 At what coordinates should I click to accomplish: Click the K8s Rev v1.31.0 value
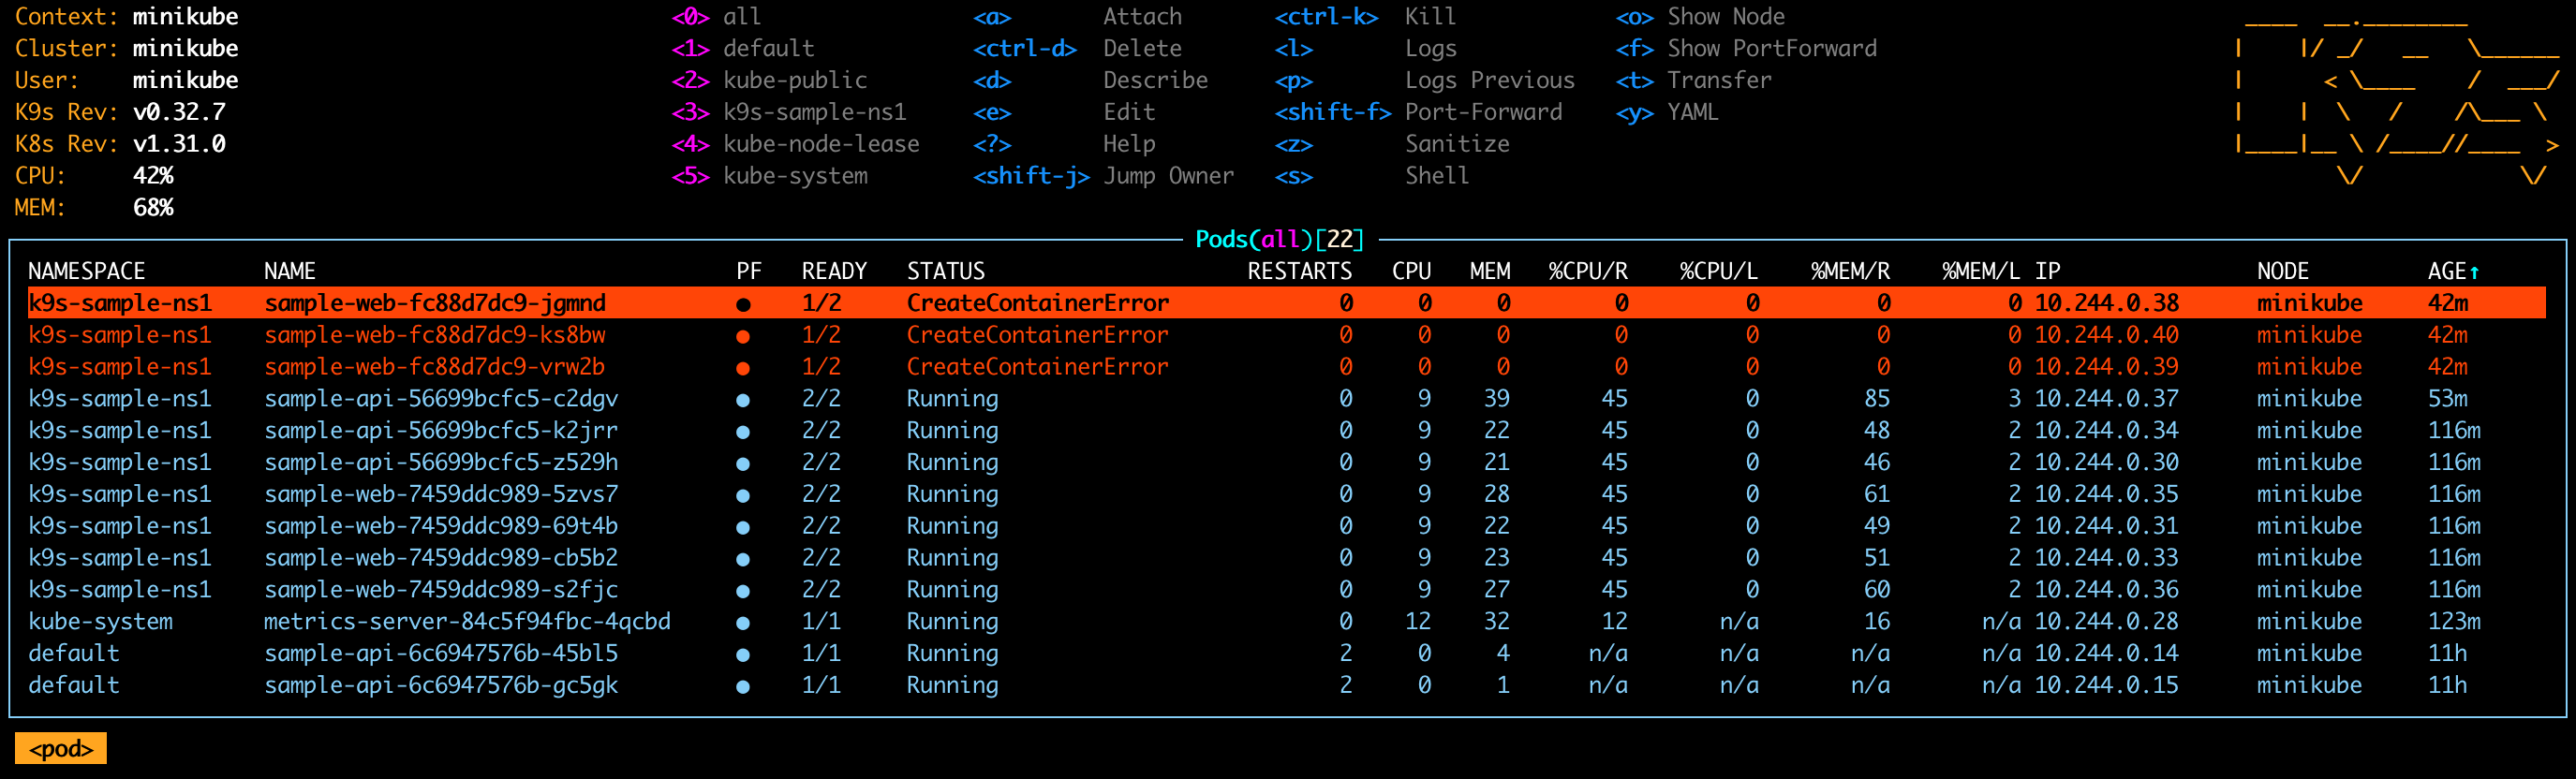179,145
